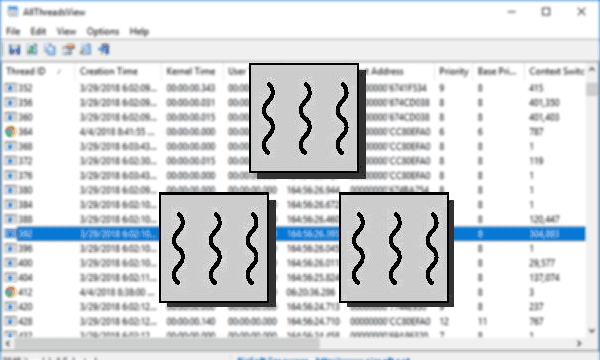Screen dimensions: 600x360
Task: Sort by the Base Pri... column header
Action: point(498,71)
